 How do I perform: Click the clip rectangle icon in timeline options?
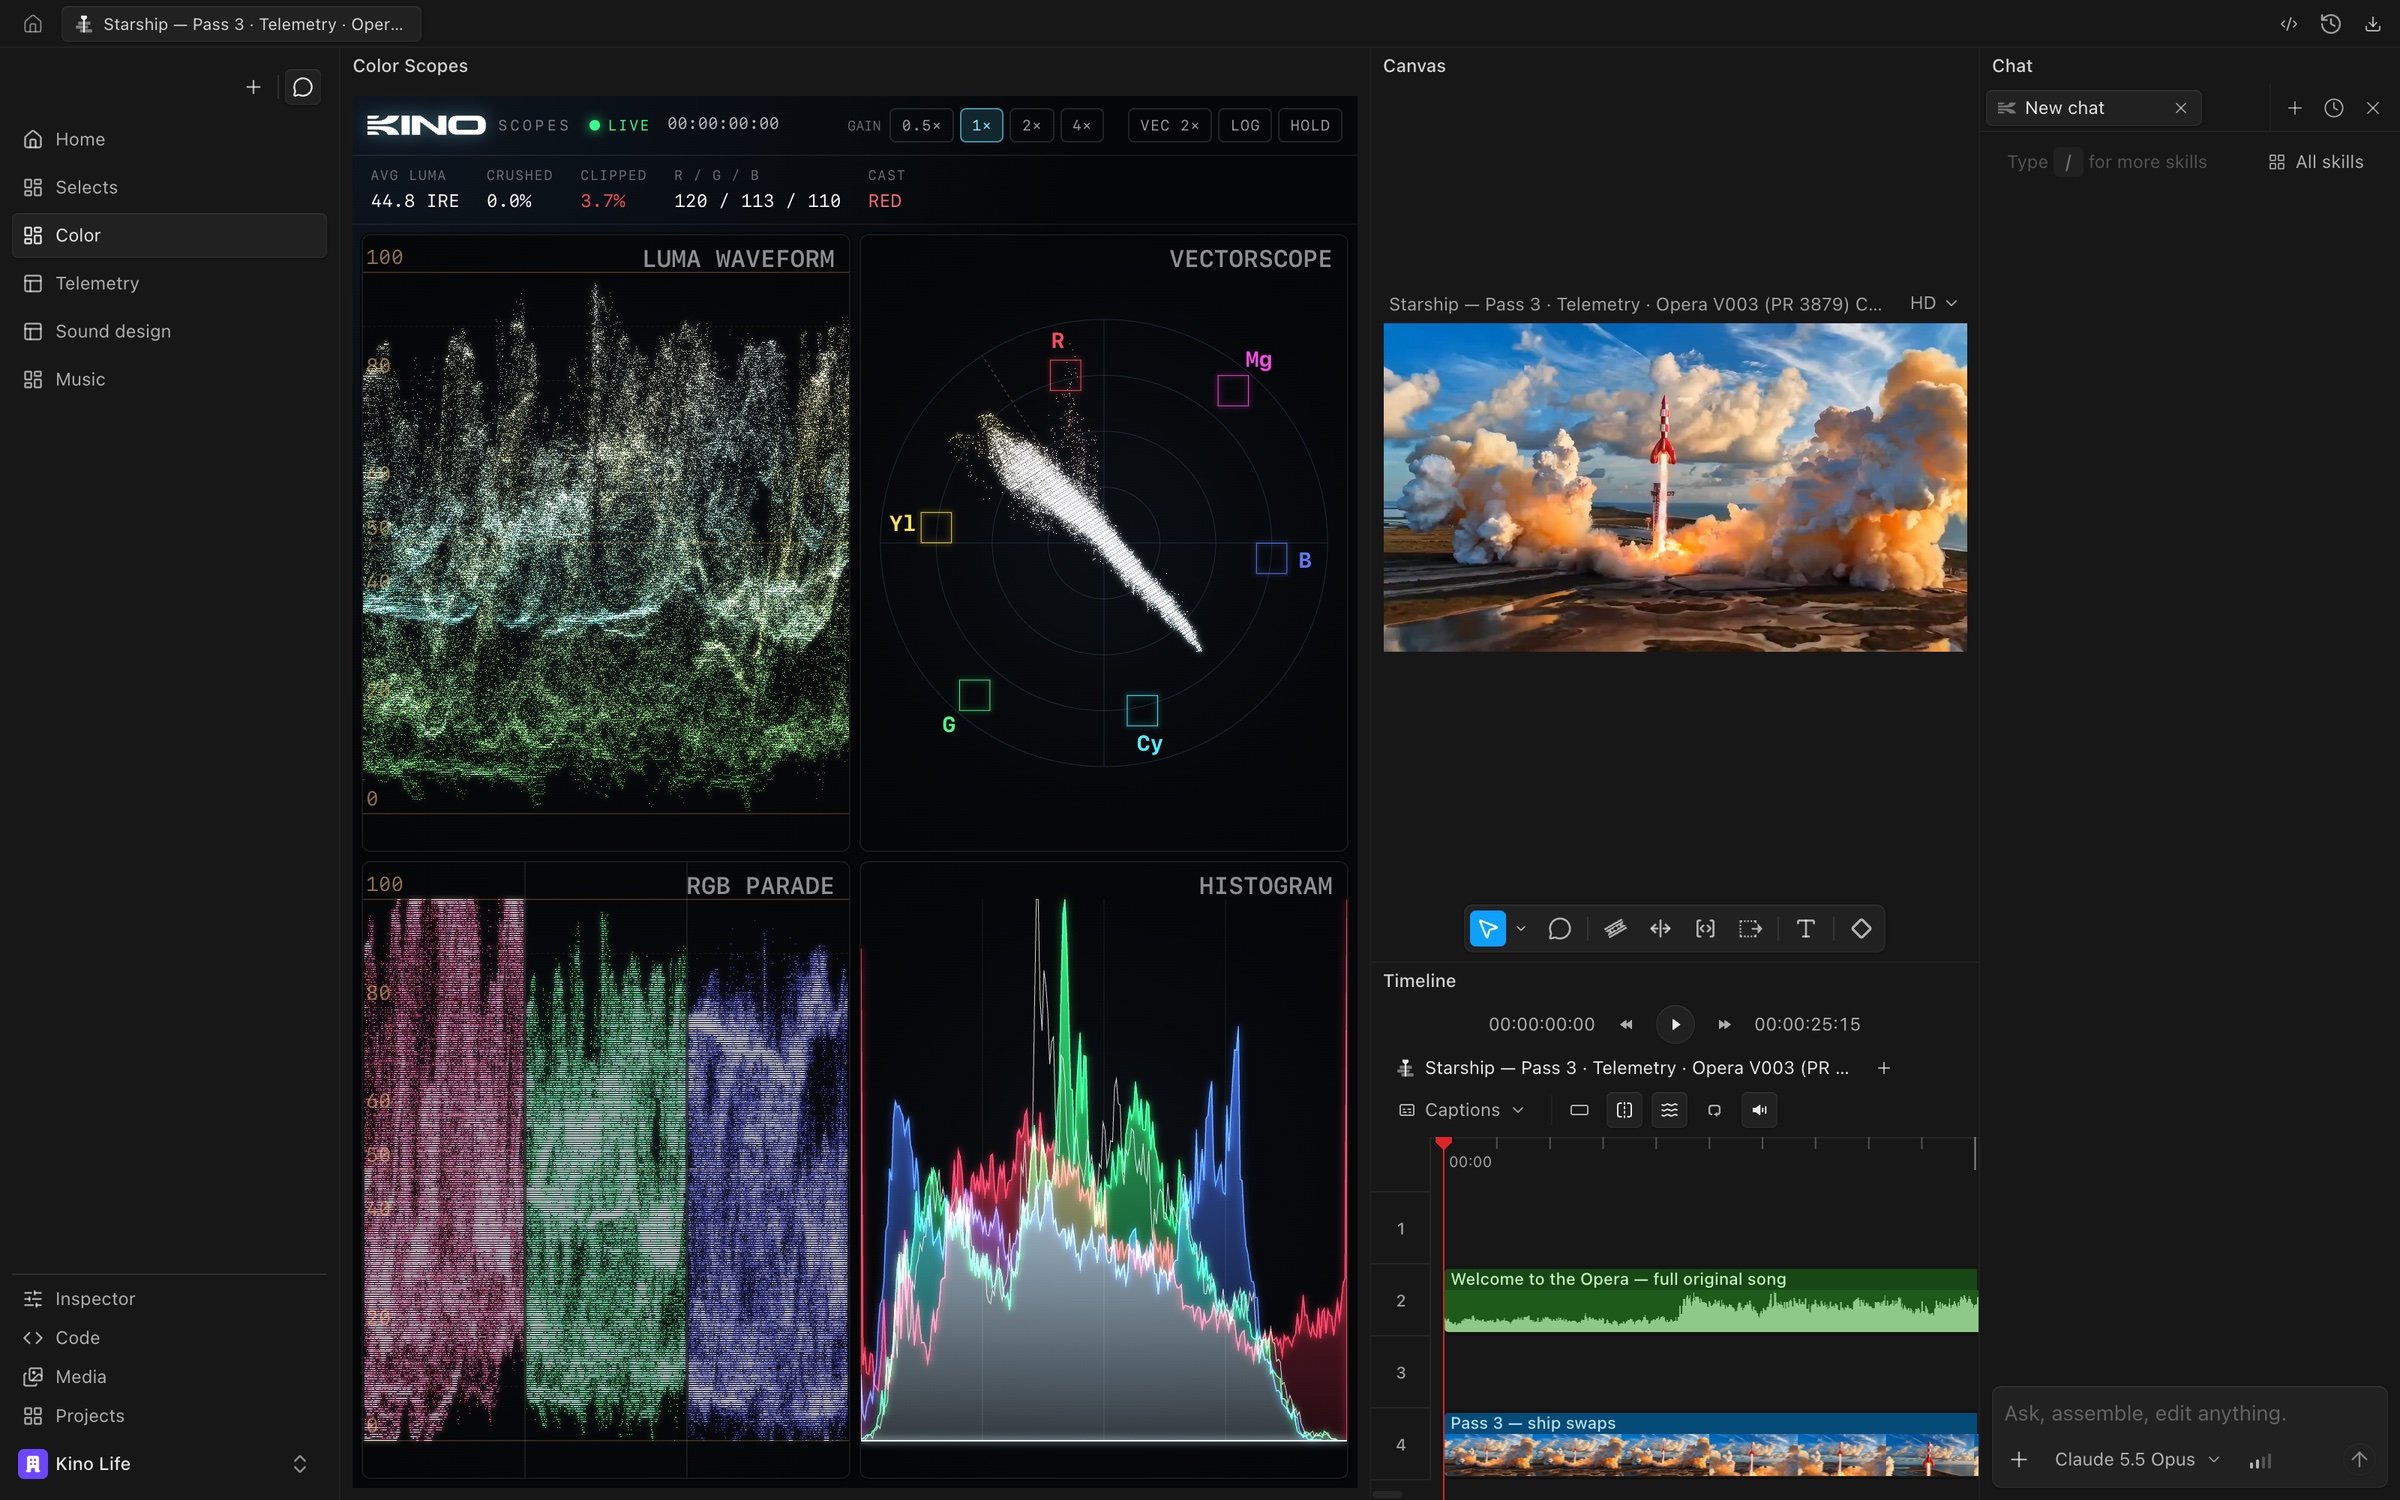pos(1579,1110)
